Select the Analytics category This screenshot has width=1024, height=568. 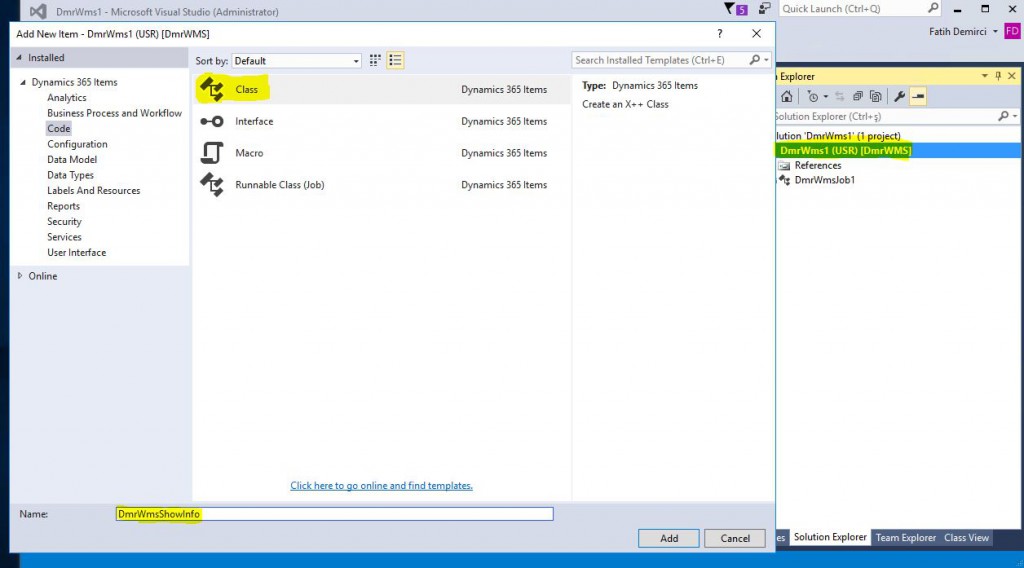coord(67,97)
